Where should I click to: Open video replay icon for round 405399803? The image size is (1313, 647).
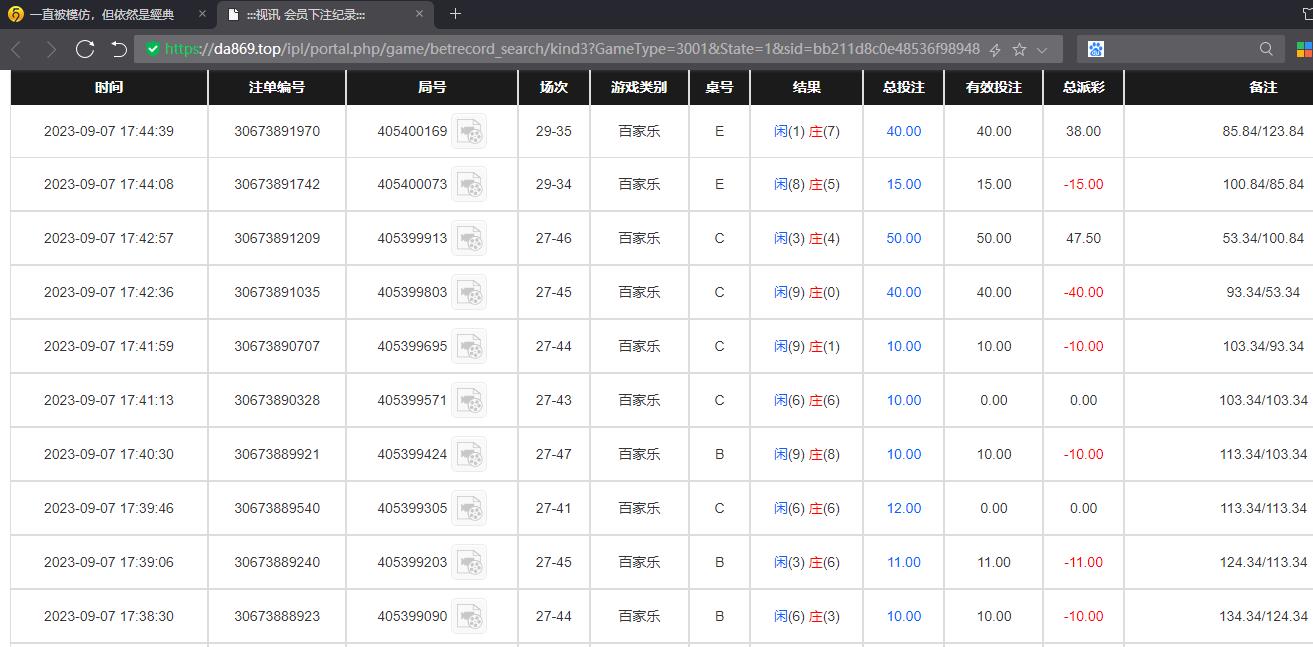(469, 293)
